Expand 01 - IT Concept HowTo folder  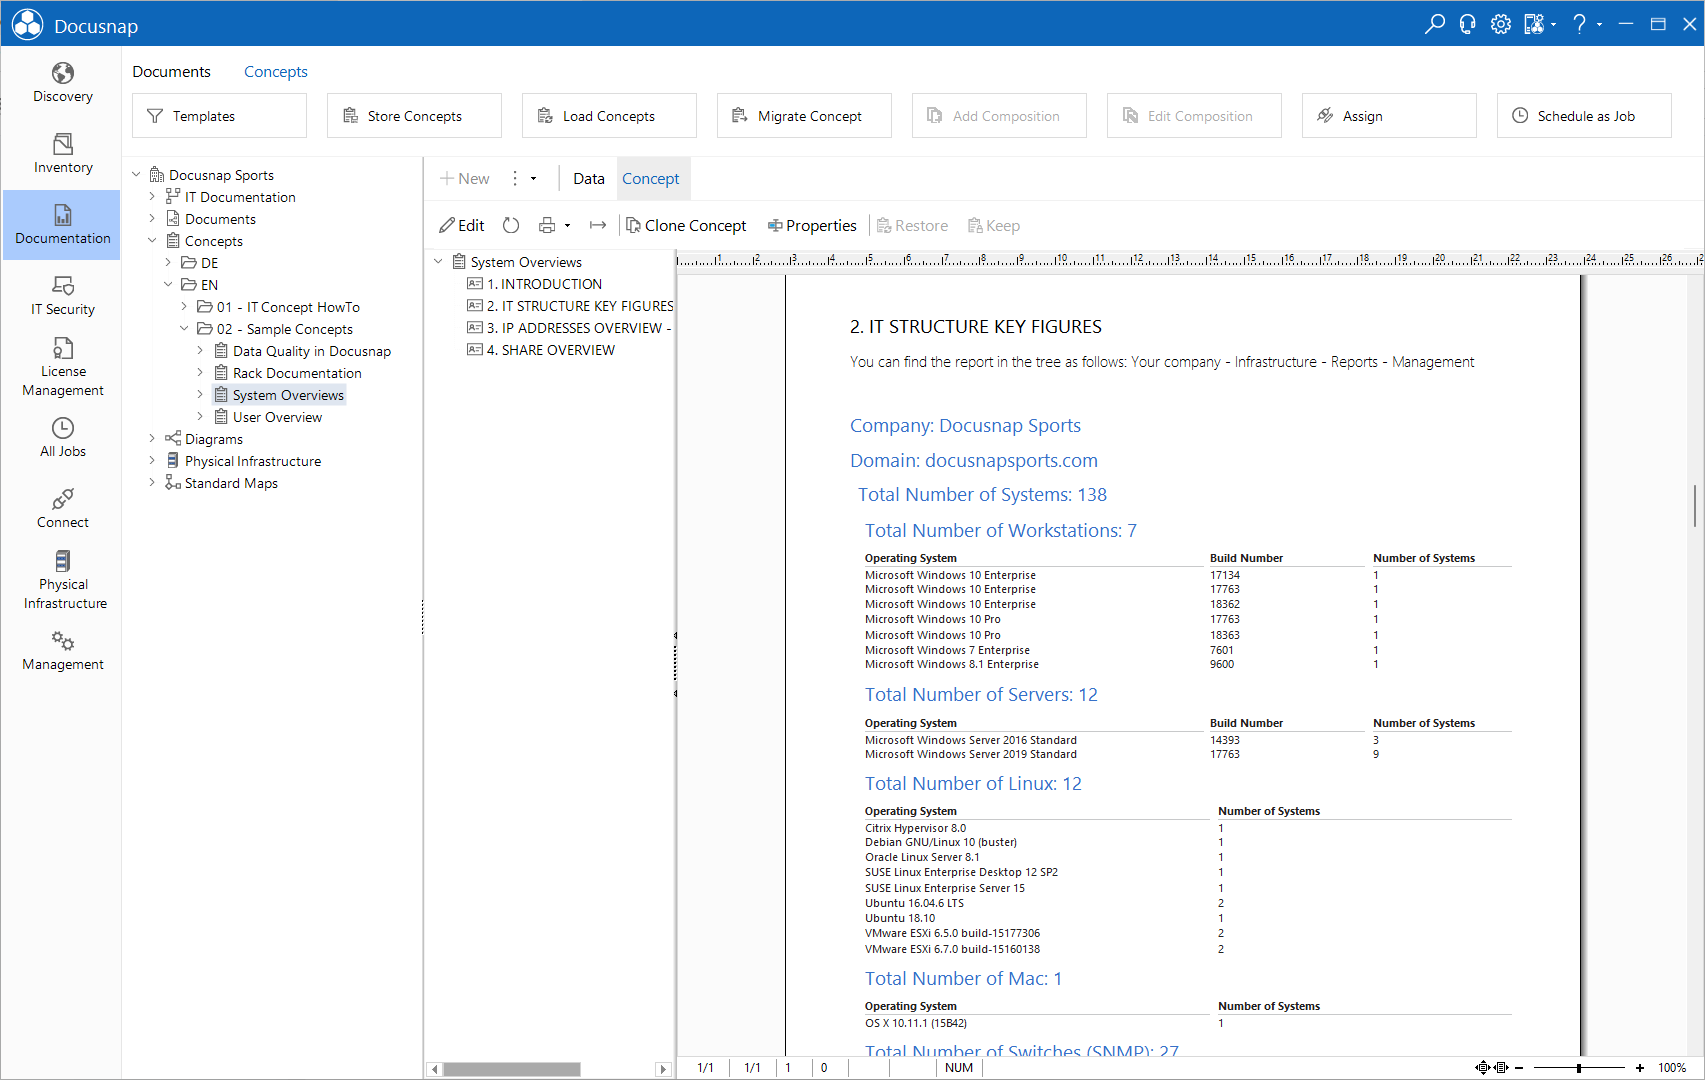(x=184, y=307)
